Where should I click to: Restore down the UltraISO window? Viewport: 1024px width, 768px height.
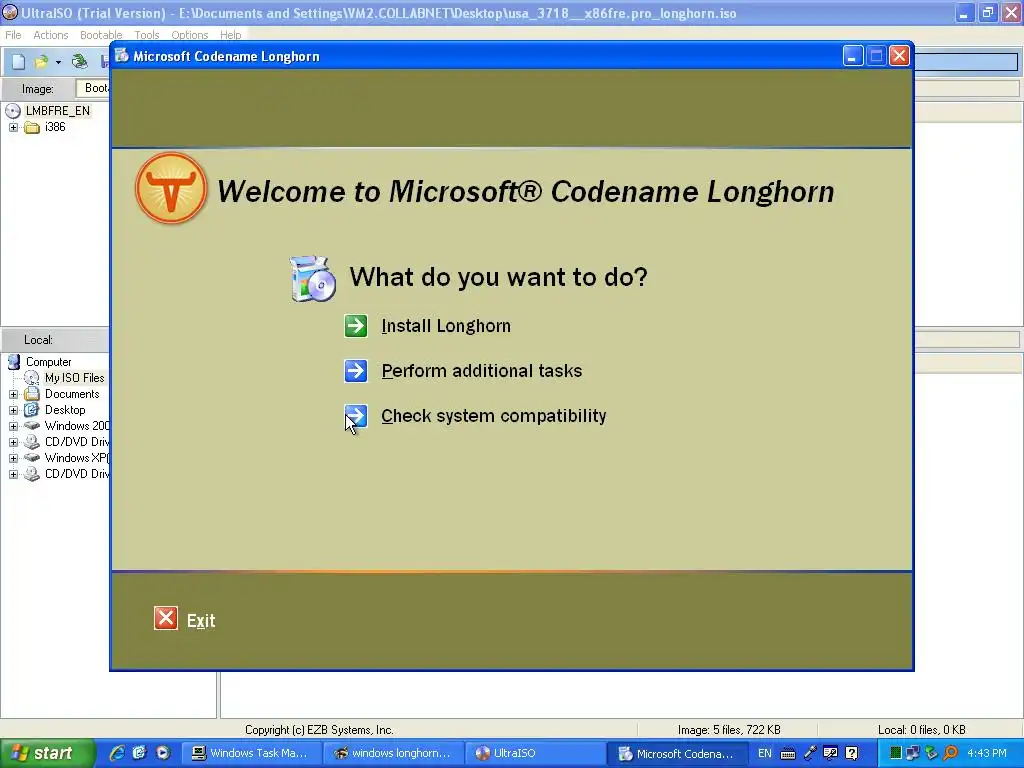988,12
